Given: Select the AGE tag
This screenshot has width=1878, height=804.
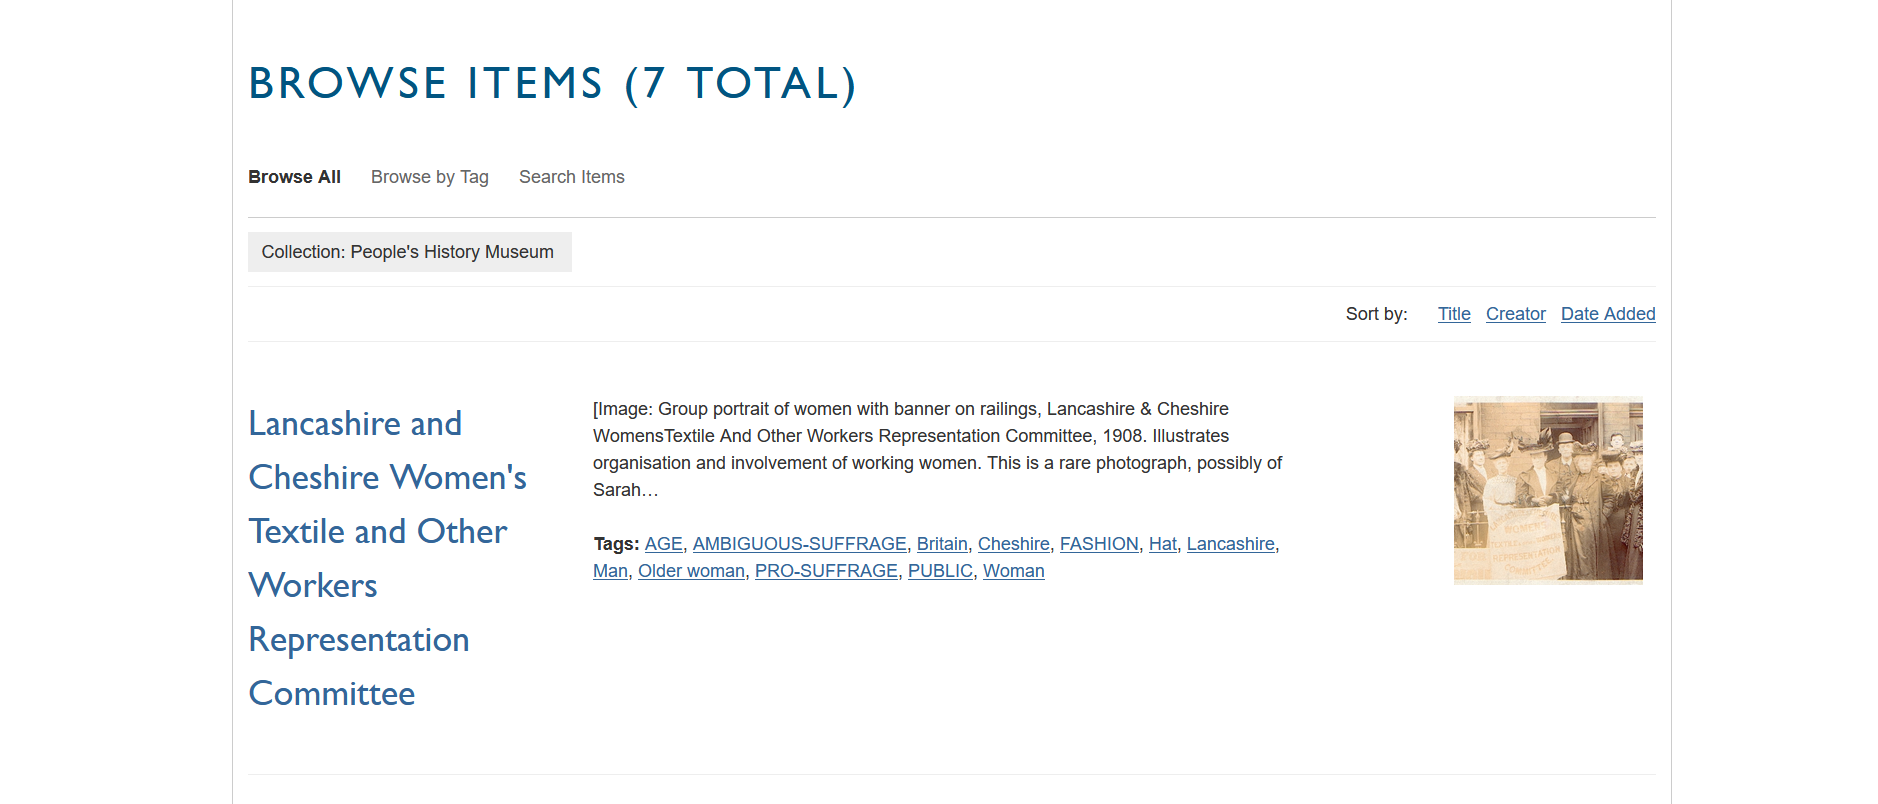Looking at the screenshot, I should [x=663, y=544].
